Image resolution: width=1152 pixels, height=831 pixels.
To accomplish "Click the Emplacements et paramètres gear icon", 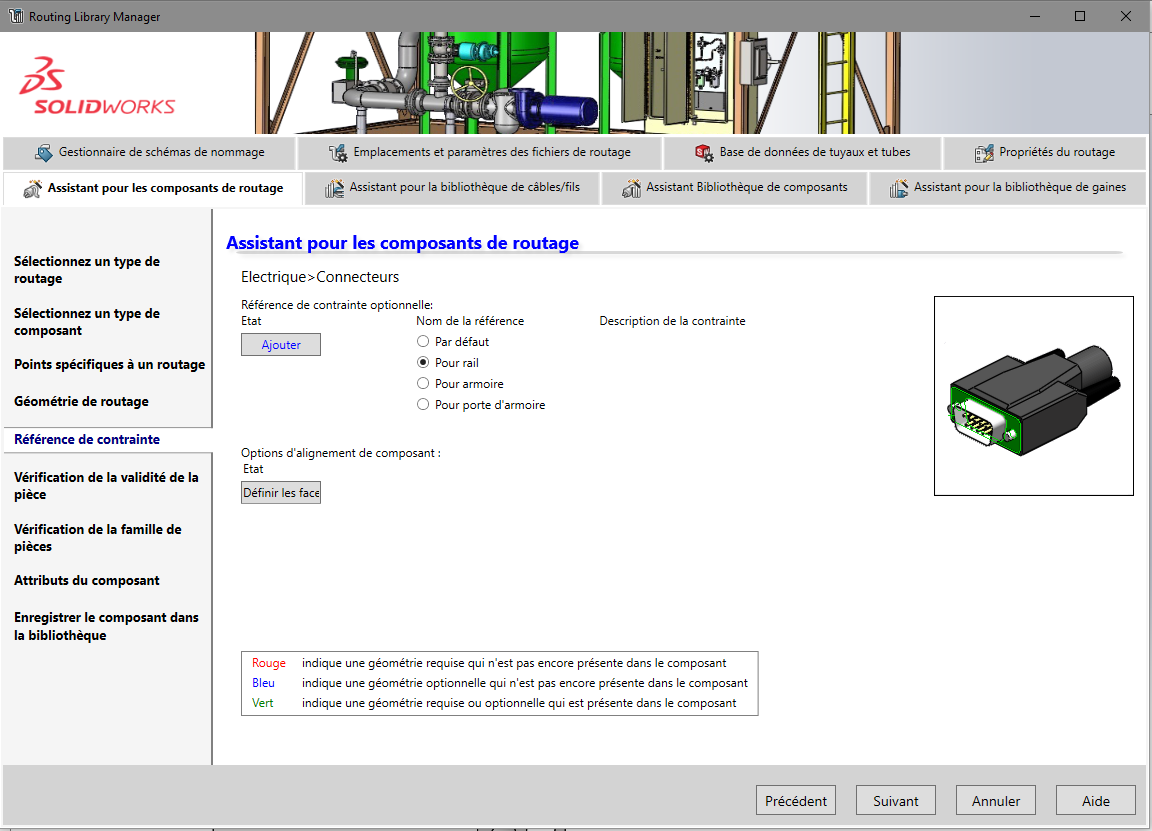I will 338,153.
